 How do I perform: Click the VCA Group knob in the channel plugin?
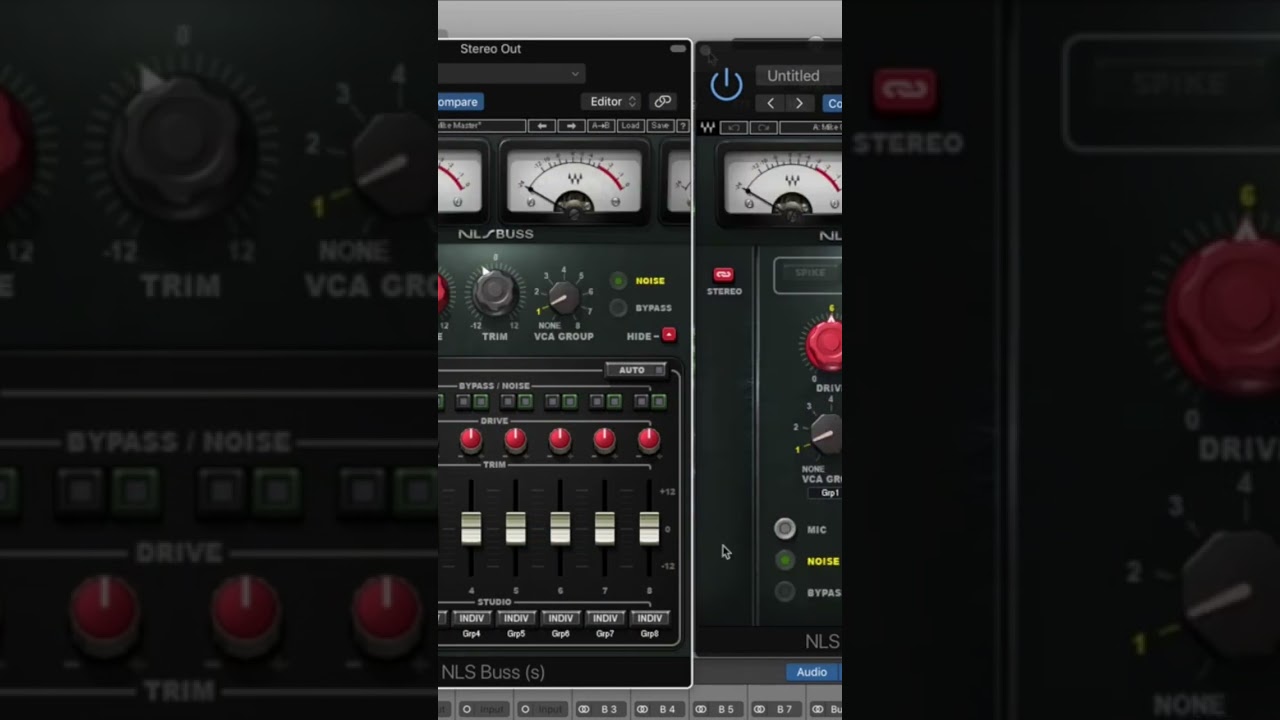(827, 434)
